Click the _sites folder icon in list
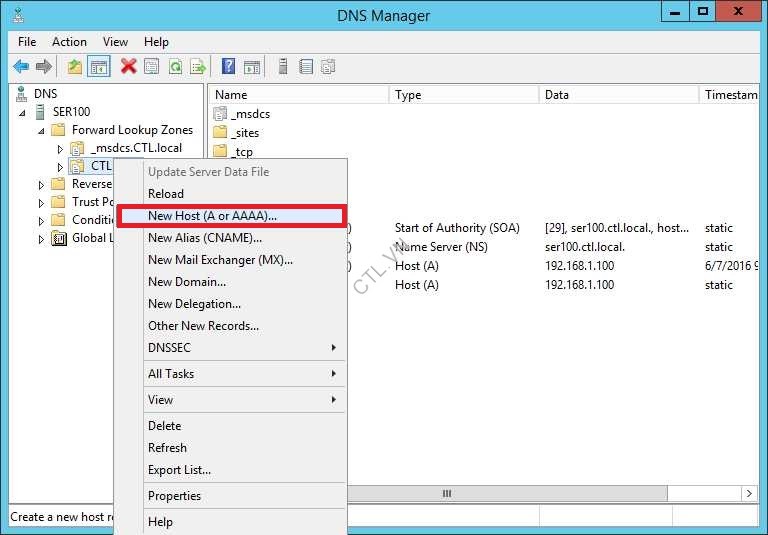 [220, 133]
